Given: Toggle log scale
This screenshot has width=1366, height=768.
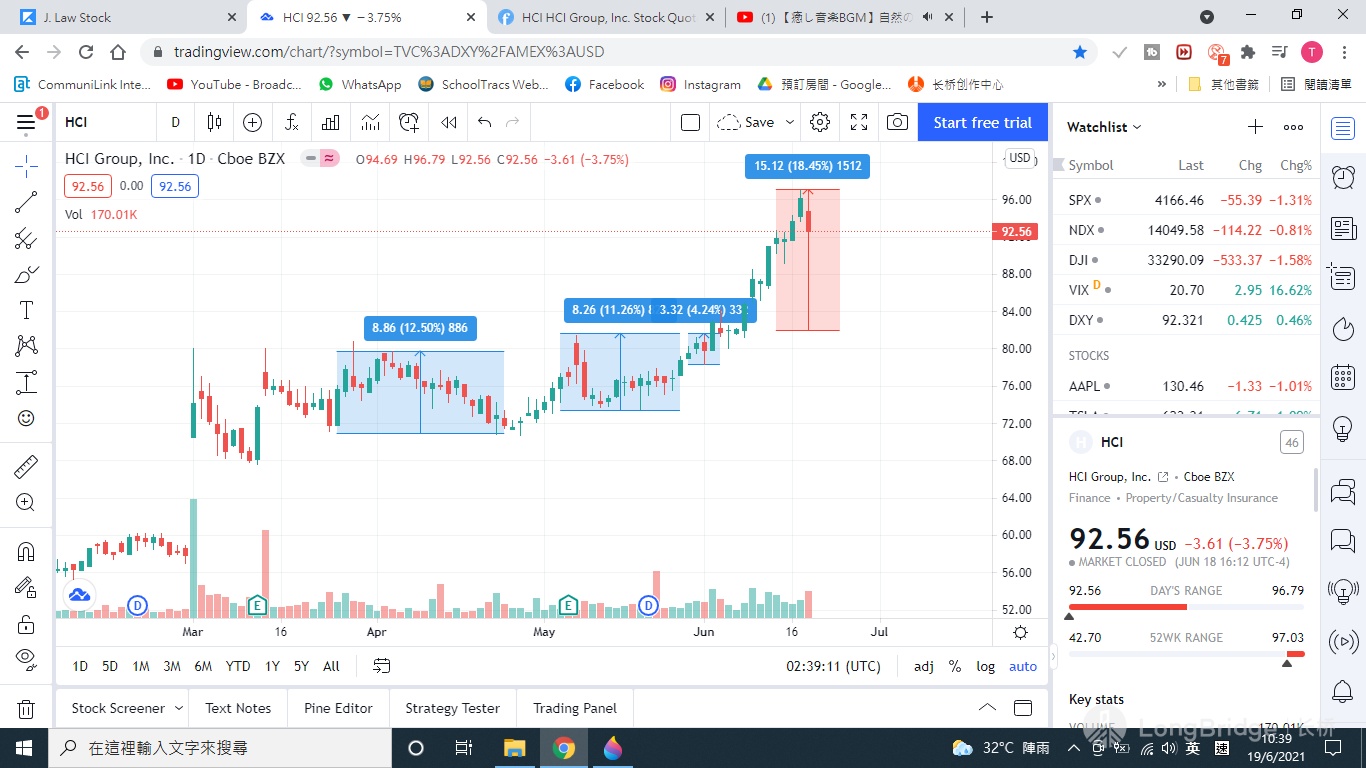Looking at the screenshot, I should 986,666.
